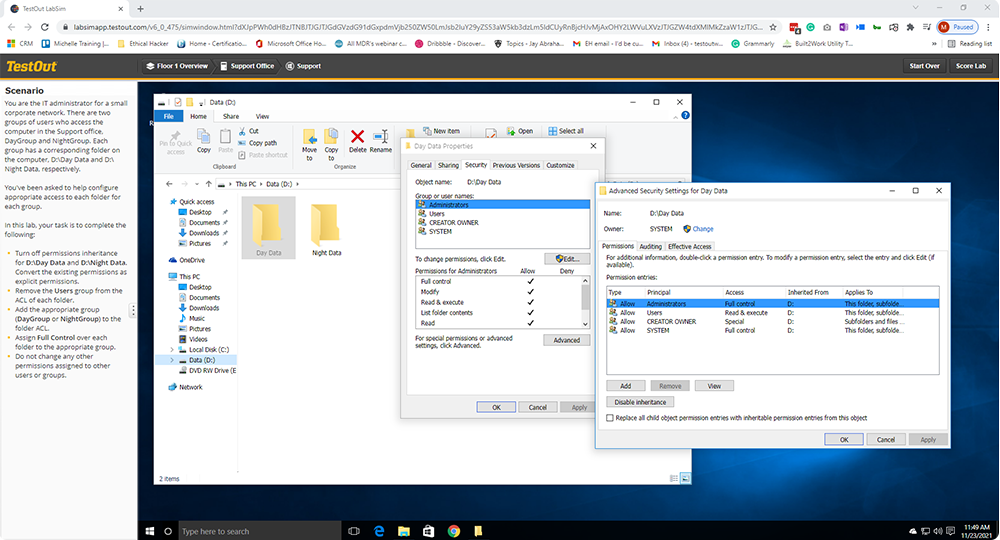Click the Explorer help question mark icon
1000x540 pixels.
click(685, 115)
